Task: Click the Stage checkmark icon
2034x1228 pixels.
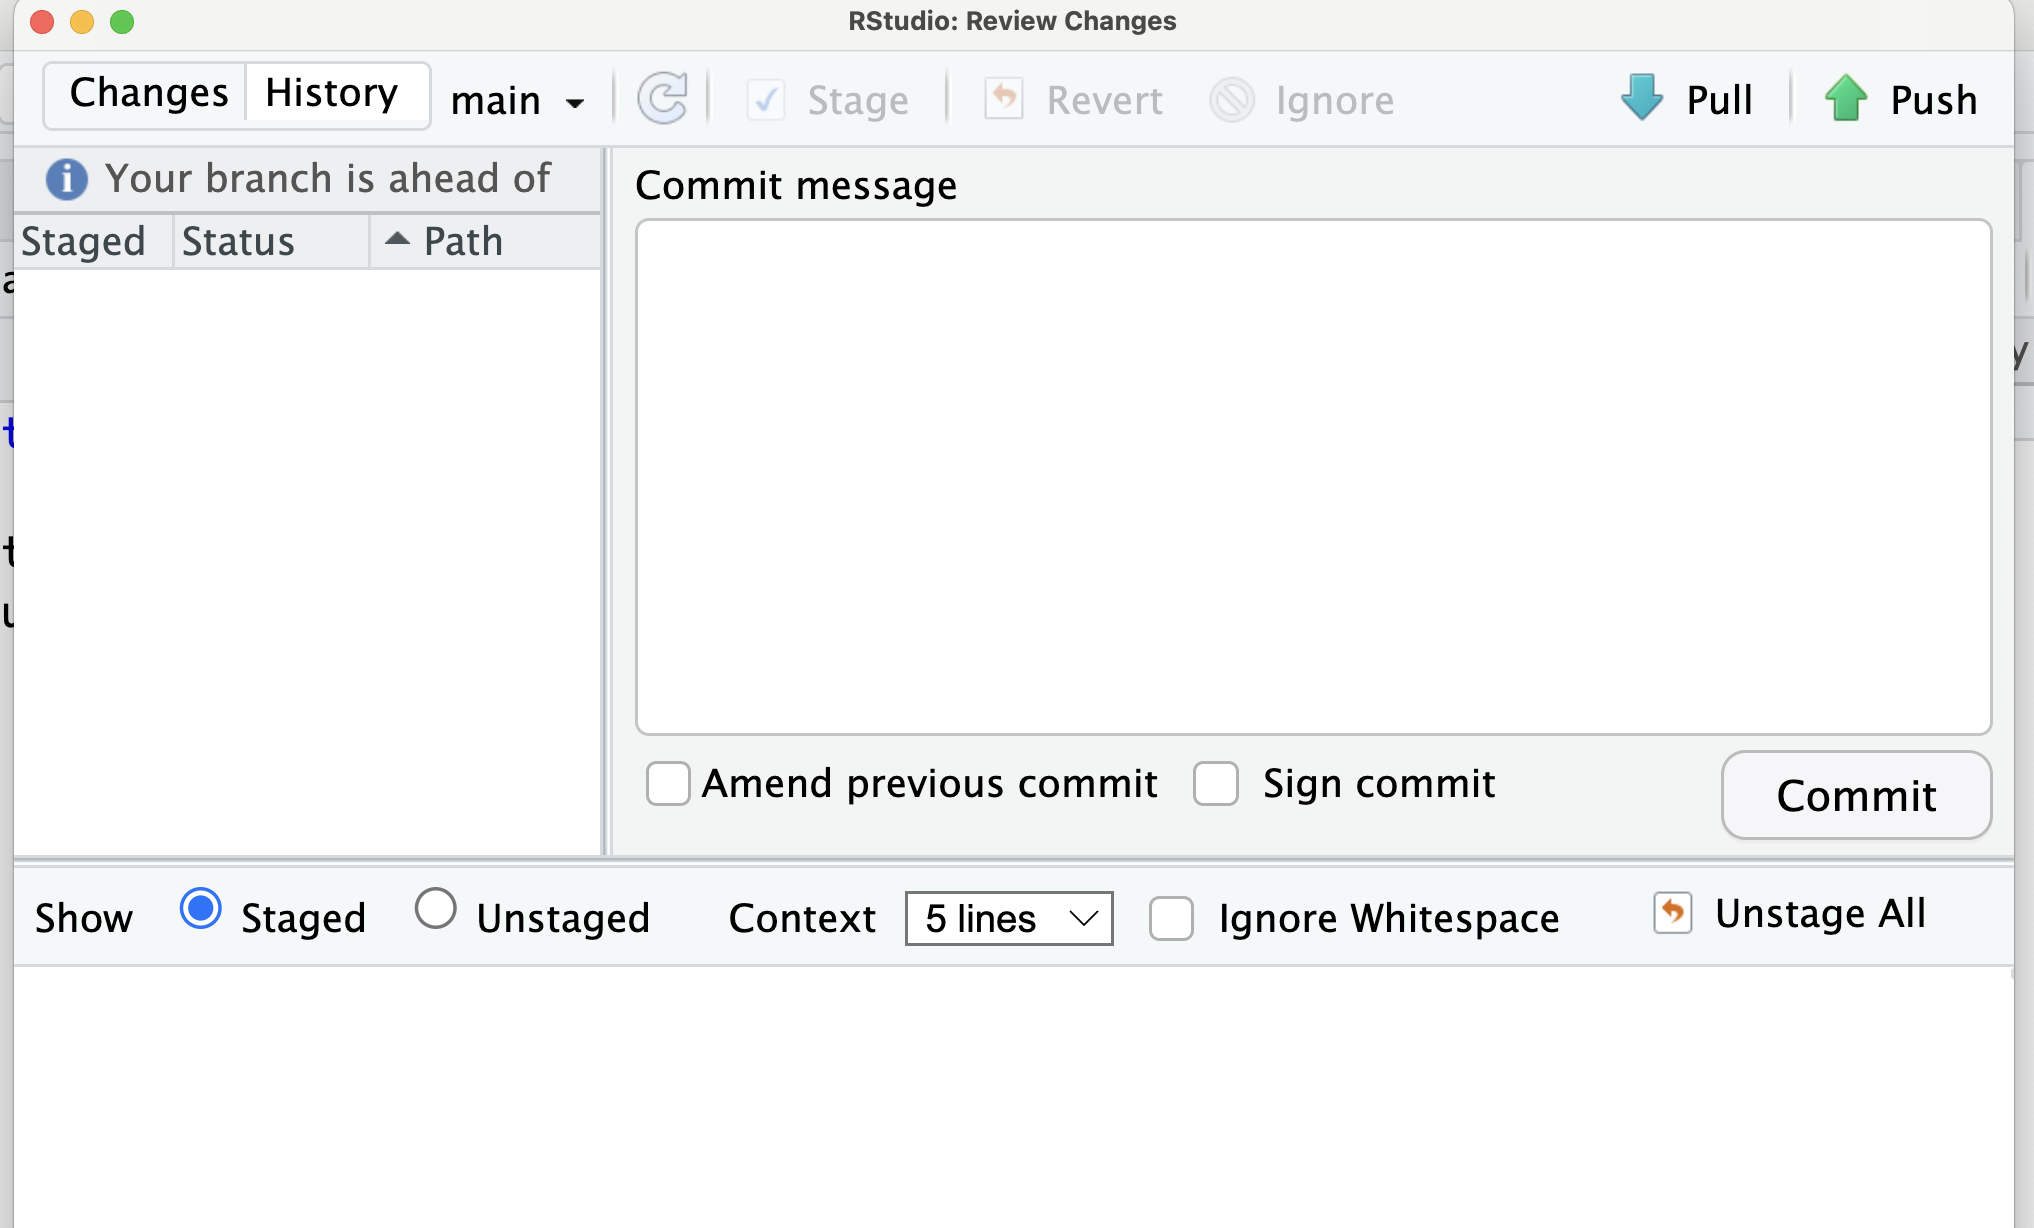Action: (x=766, y=100)
